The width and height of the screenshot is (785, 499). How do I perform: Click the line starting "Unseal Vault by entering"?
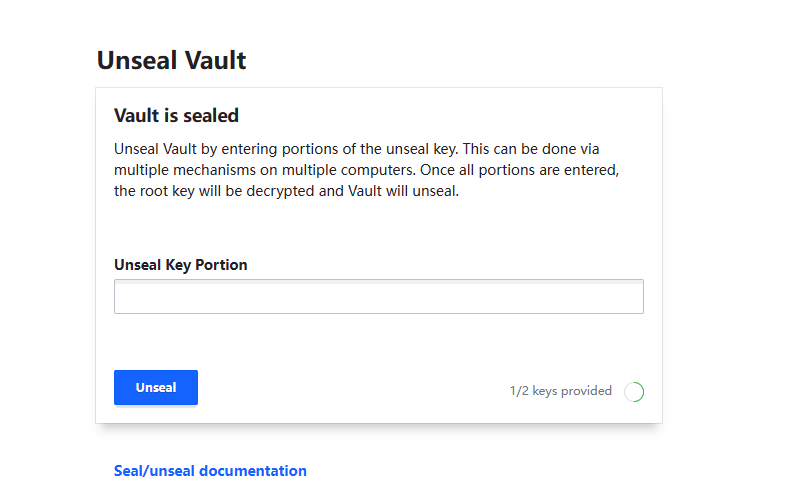[x=356, y=149]
